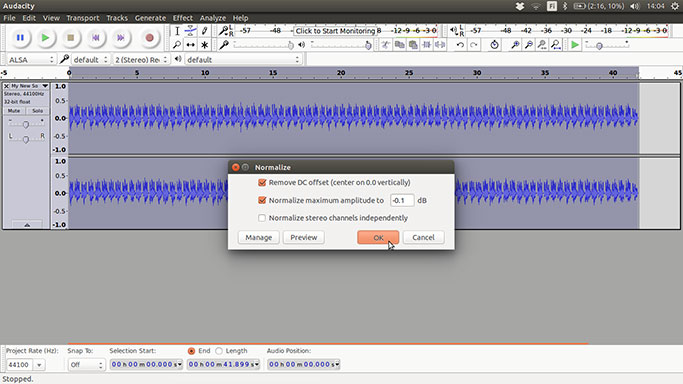Open the Generate menu
This screenshot has width=683, height=384.
[x=150, y=18]
